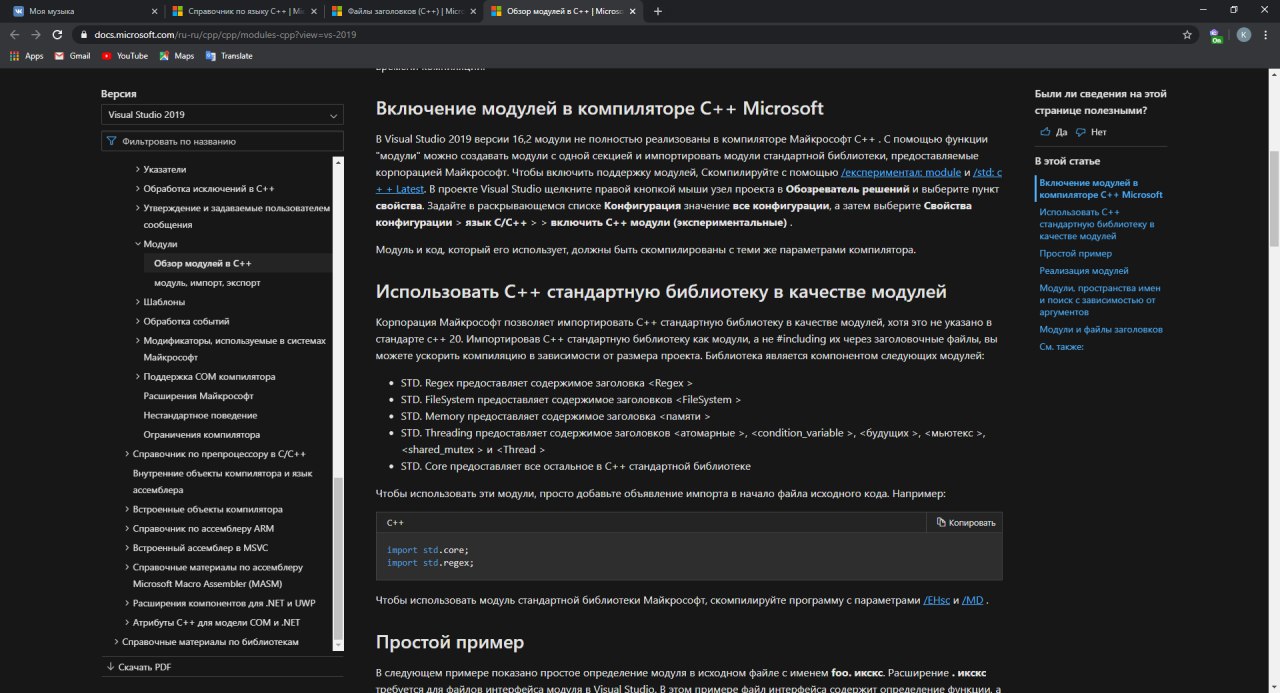Jump to 'Модули и файлы заголовков' section

tap(1101, 329)
